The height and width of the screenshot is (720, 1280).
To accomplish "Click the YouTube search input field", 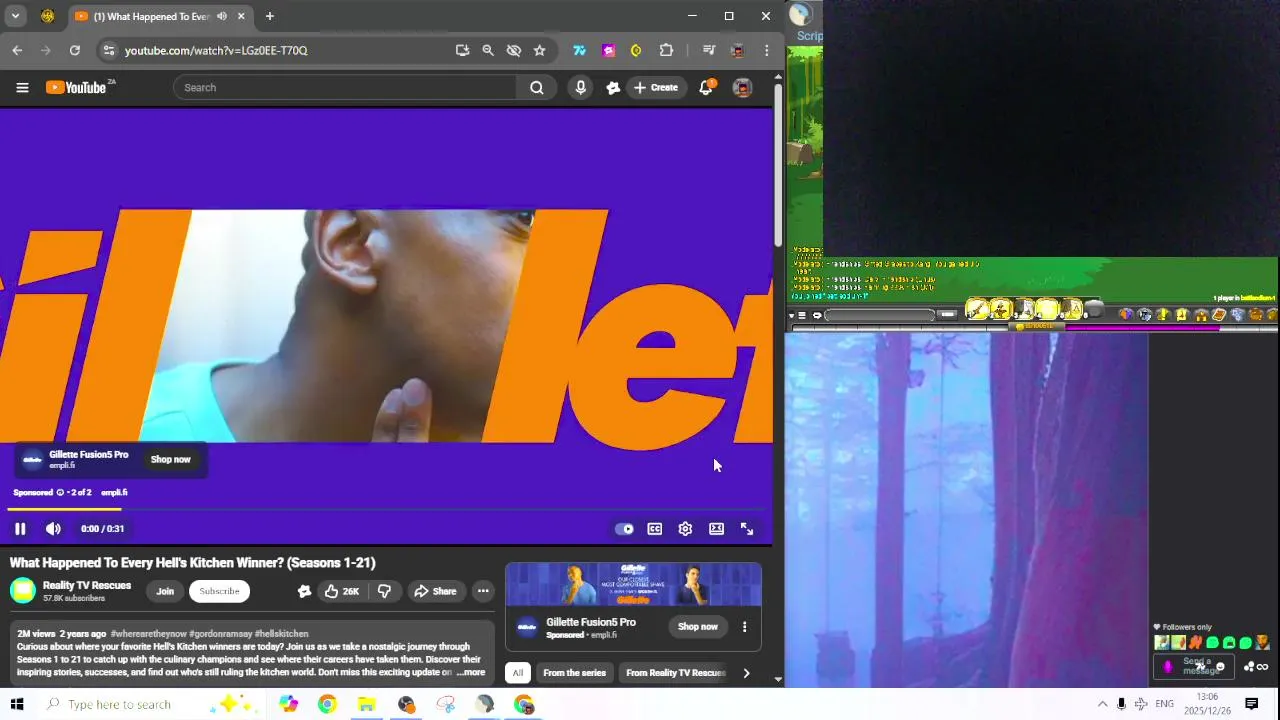I will (x=345, y=88).
